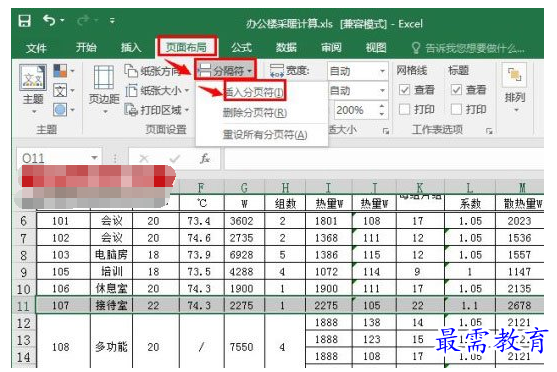The image size is (557, 372).
Task: Select column I header
Action: click(328, 187)
